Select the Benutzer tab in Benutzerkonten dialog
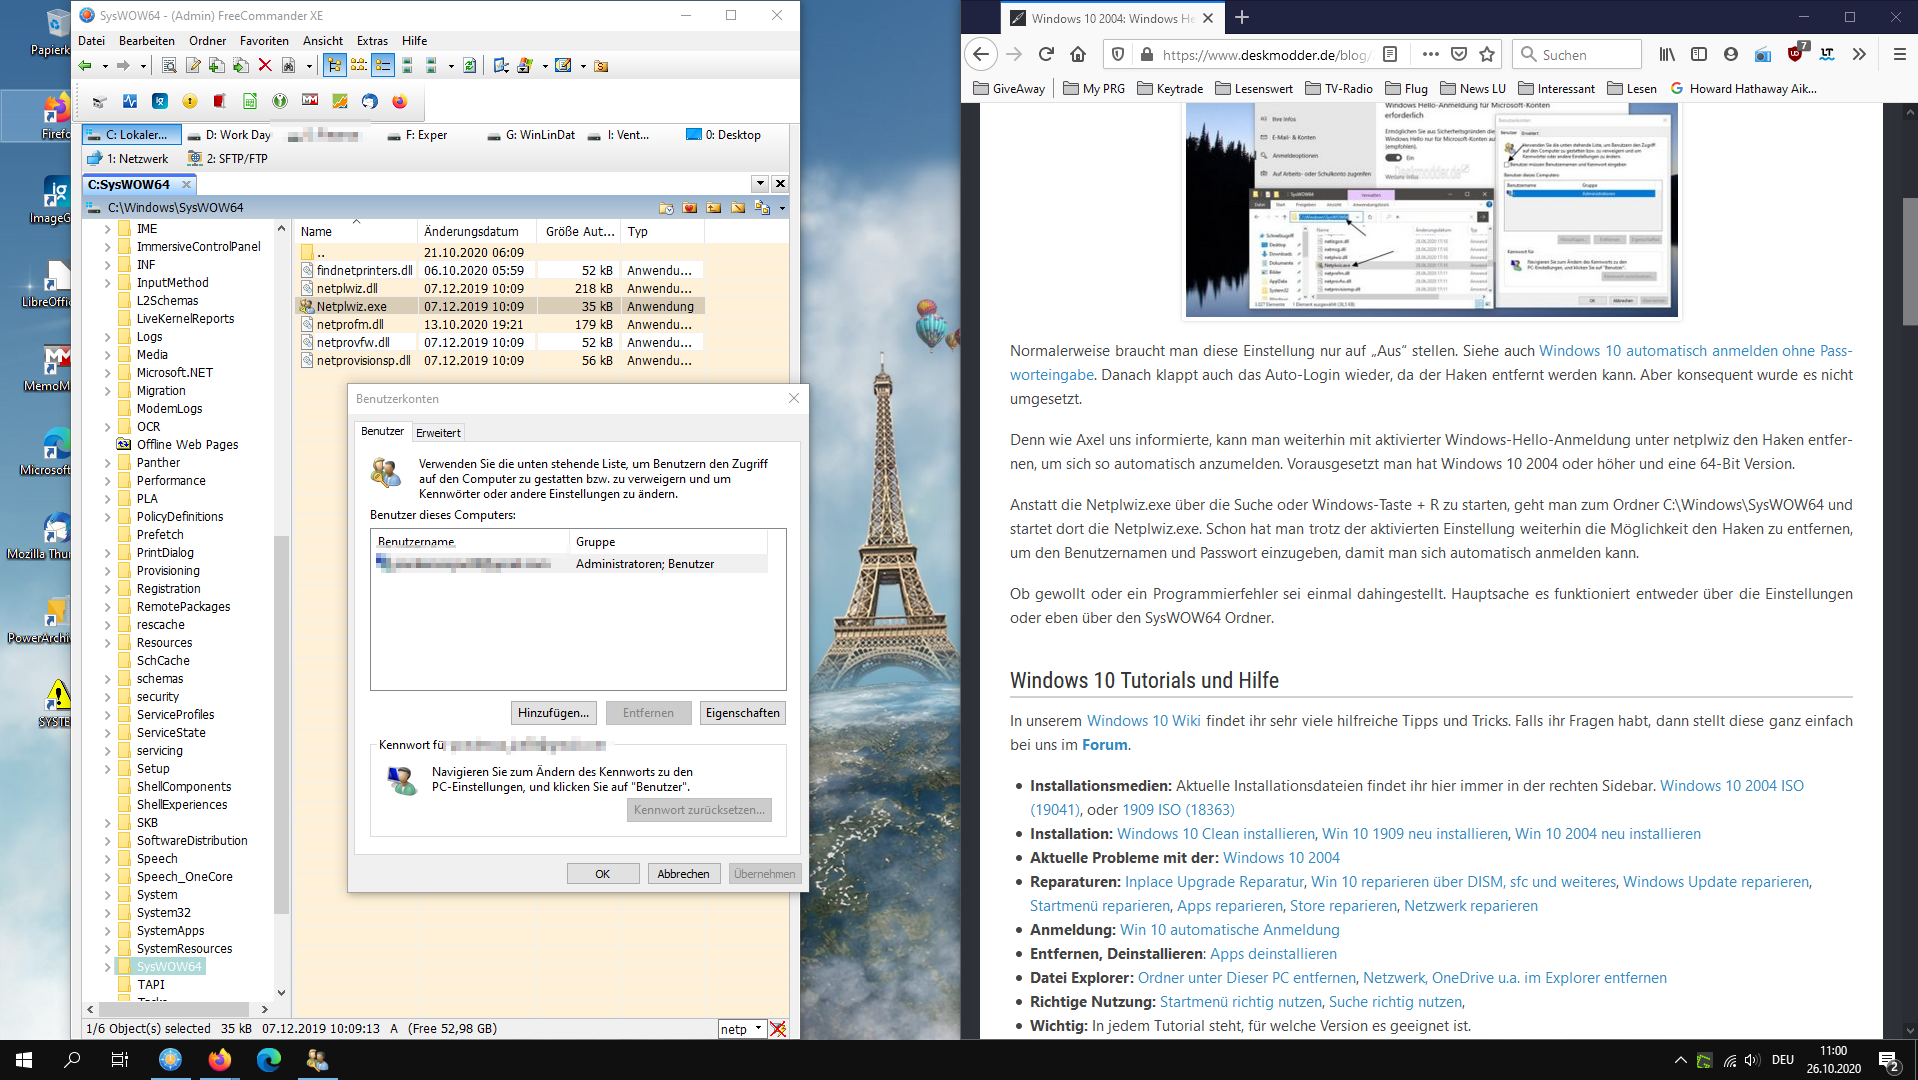The image size is (1918, 1080). 382,431
